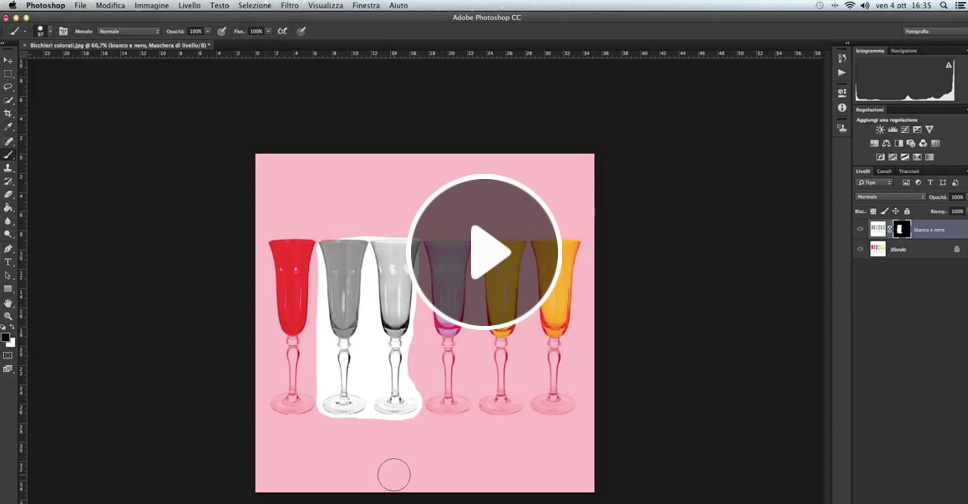Screen dimensions: 968x504
Task: Open the Brush panel toggle icon in options bar
Action: pyautogui.click(x=63, y=31)
